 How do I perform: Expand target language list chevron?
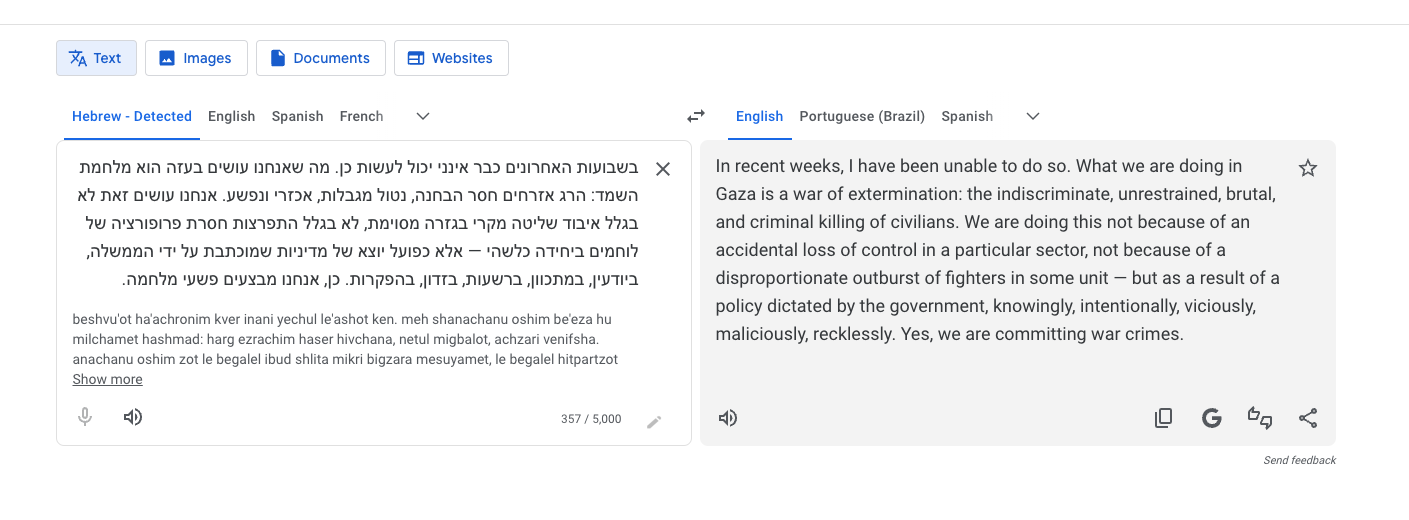click(1033, 116)
